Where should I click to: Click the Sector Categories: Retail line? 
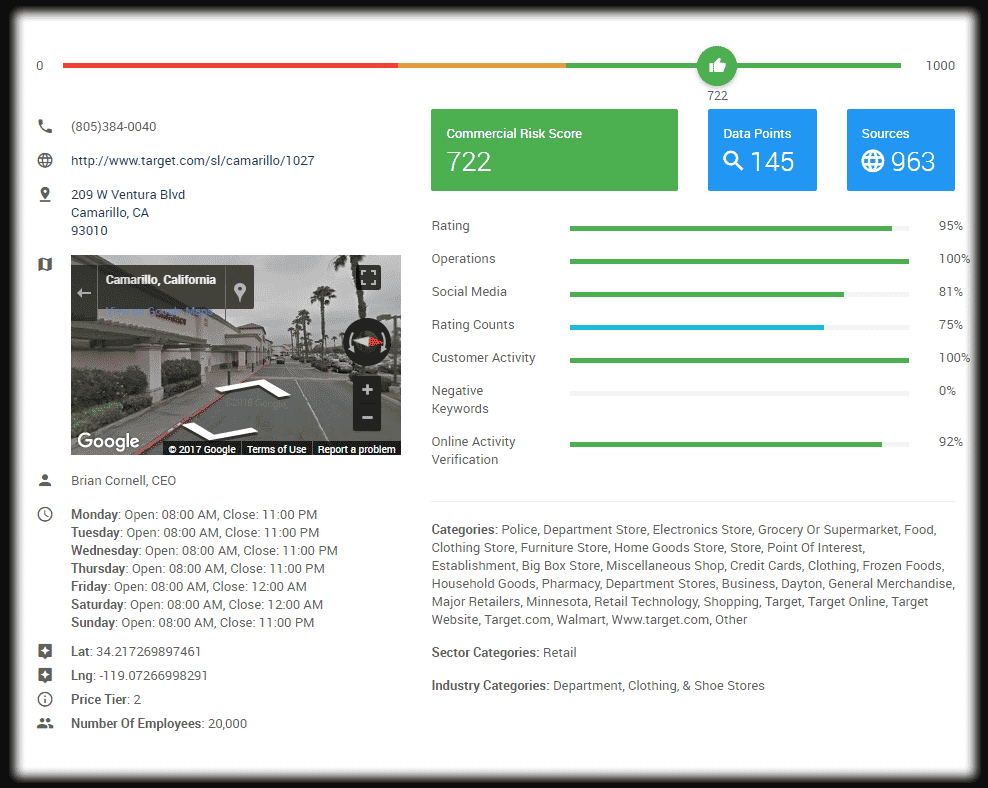point(503,653)
